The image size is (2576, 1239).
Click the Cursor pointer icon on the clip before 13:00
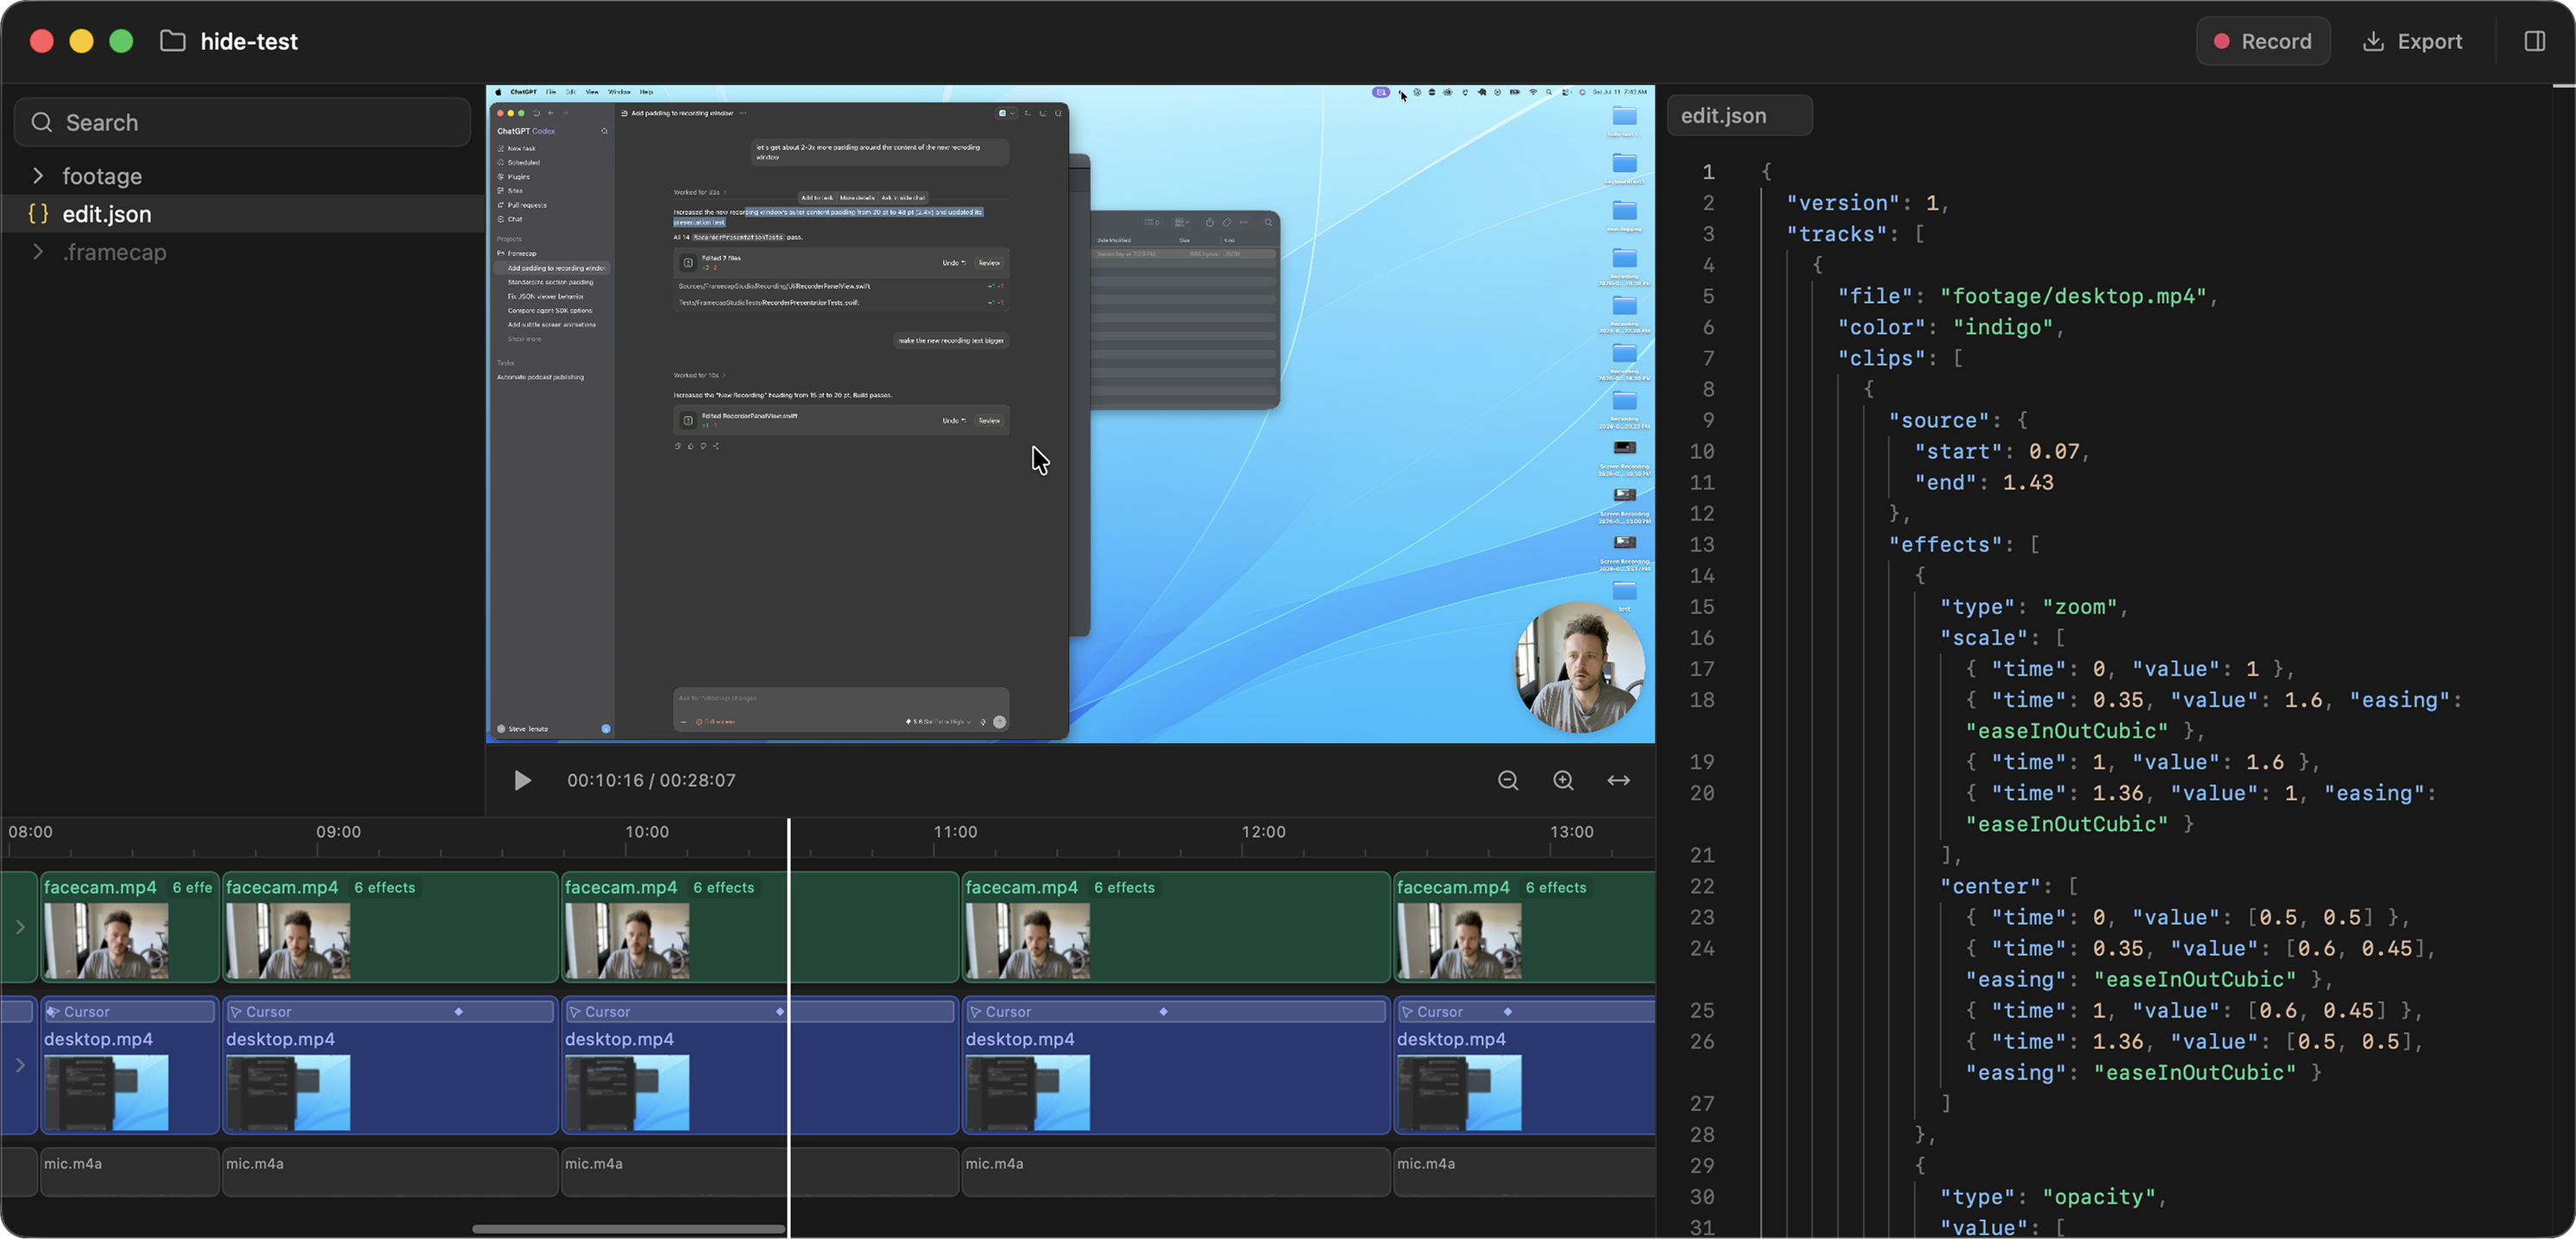1406,1012
